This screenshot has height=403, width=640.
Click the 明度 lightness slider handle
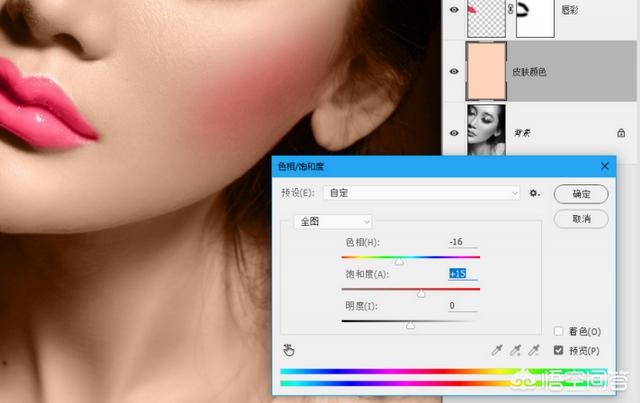coord(410,325)
